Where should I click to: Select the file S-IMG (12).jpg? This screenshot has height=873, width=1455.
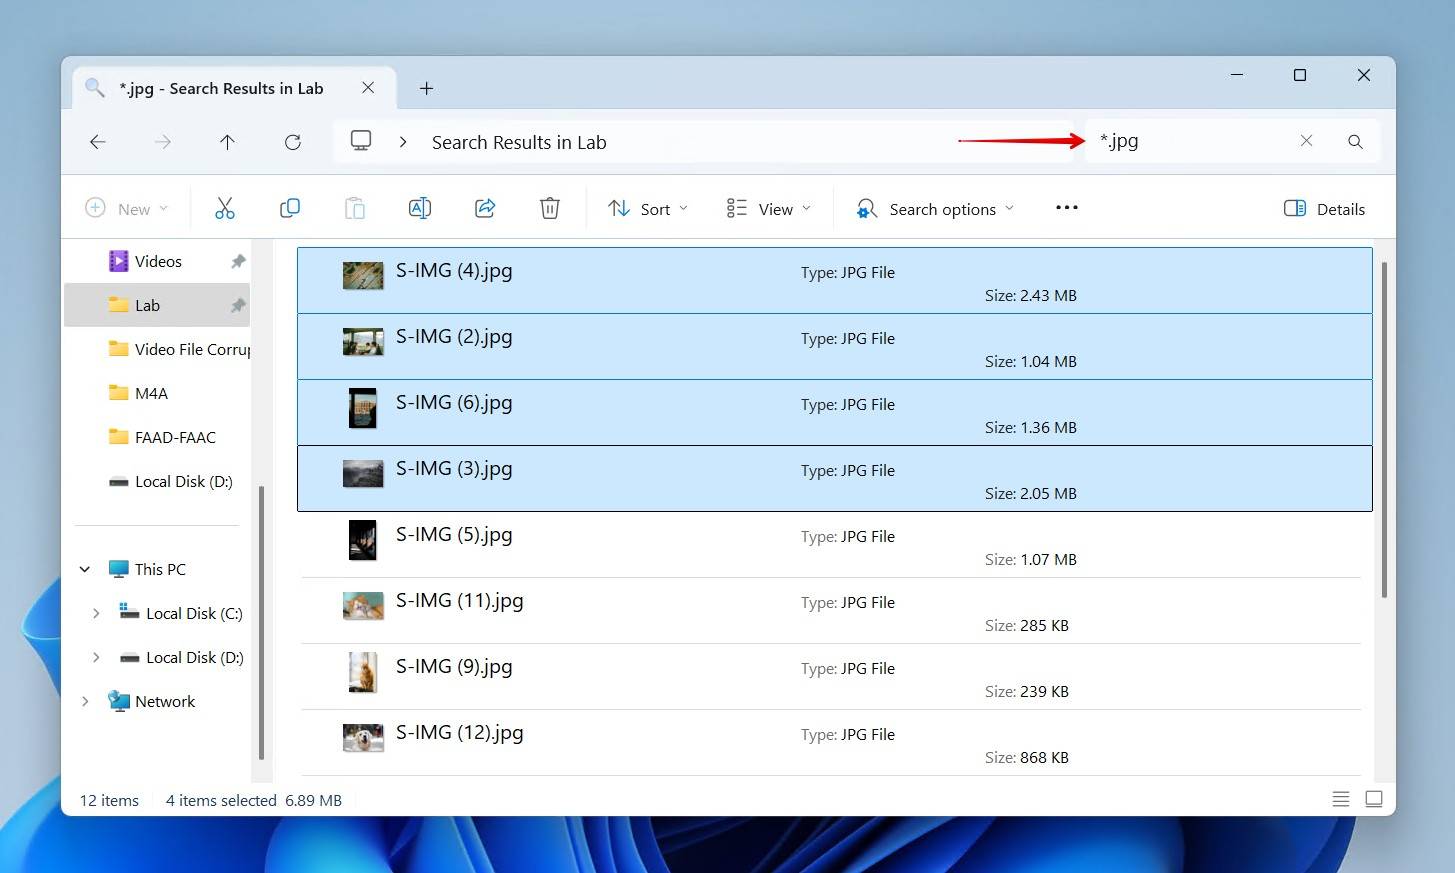[x=834, y=743]
